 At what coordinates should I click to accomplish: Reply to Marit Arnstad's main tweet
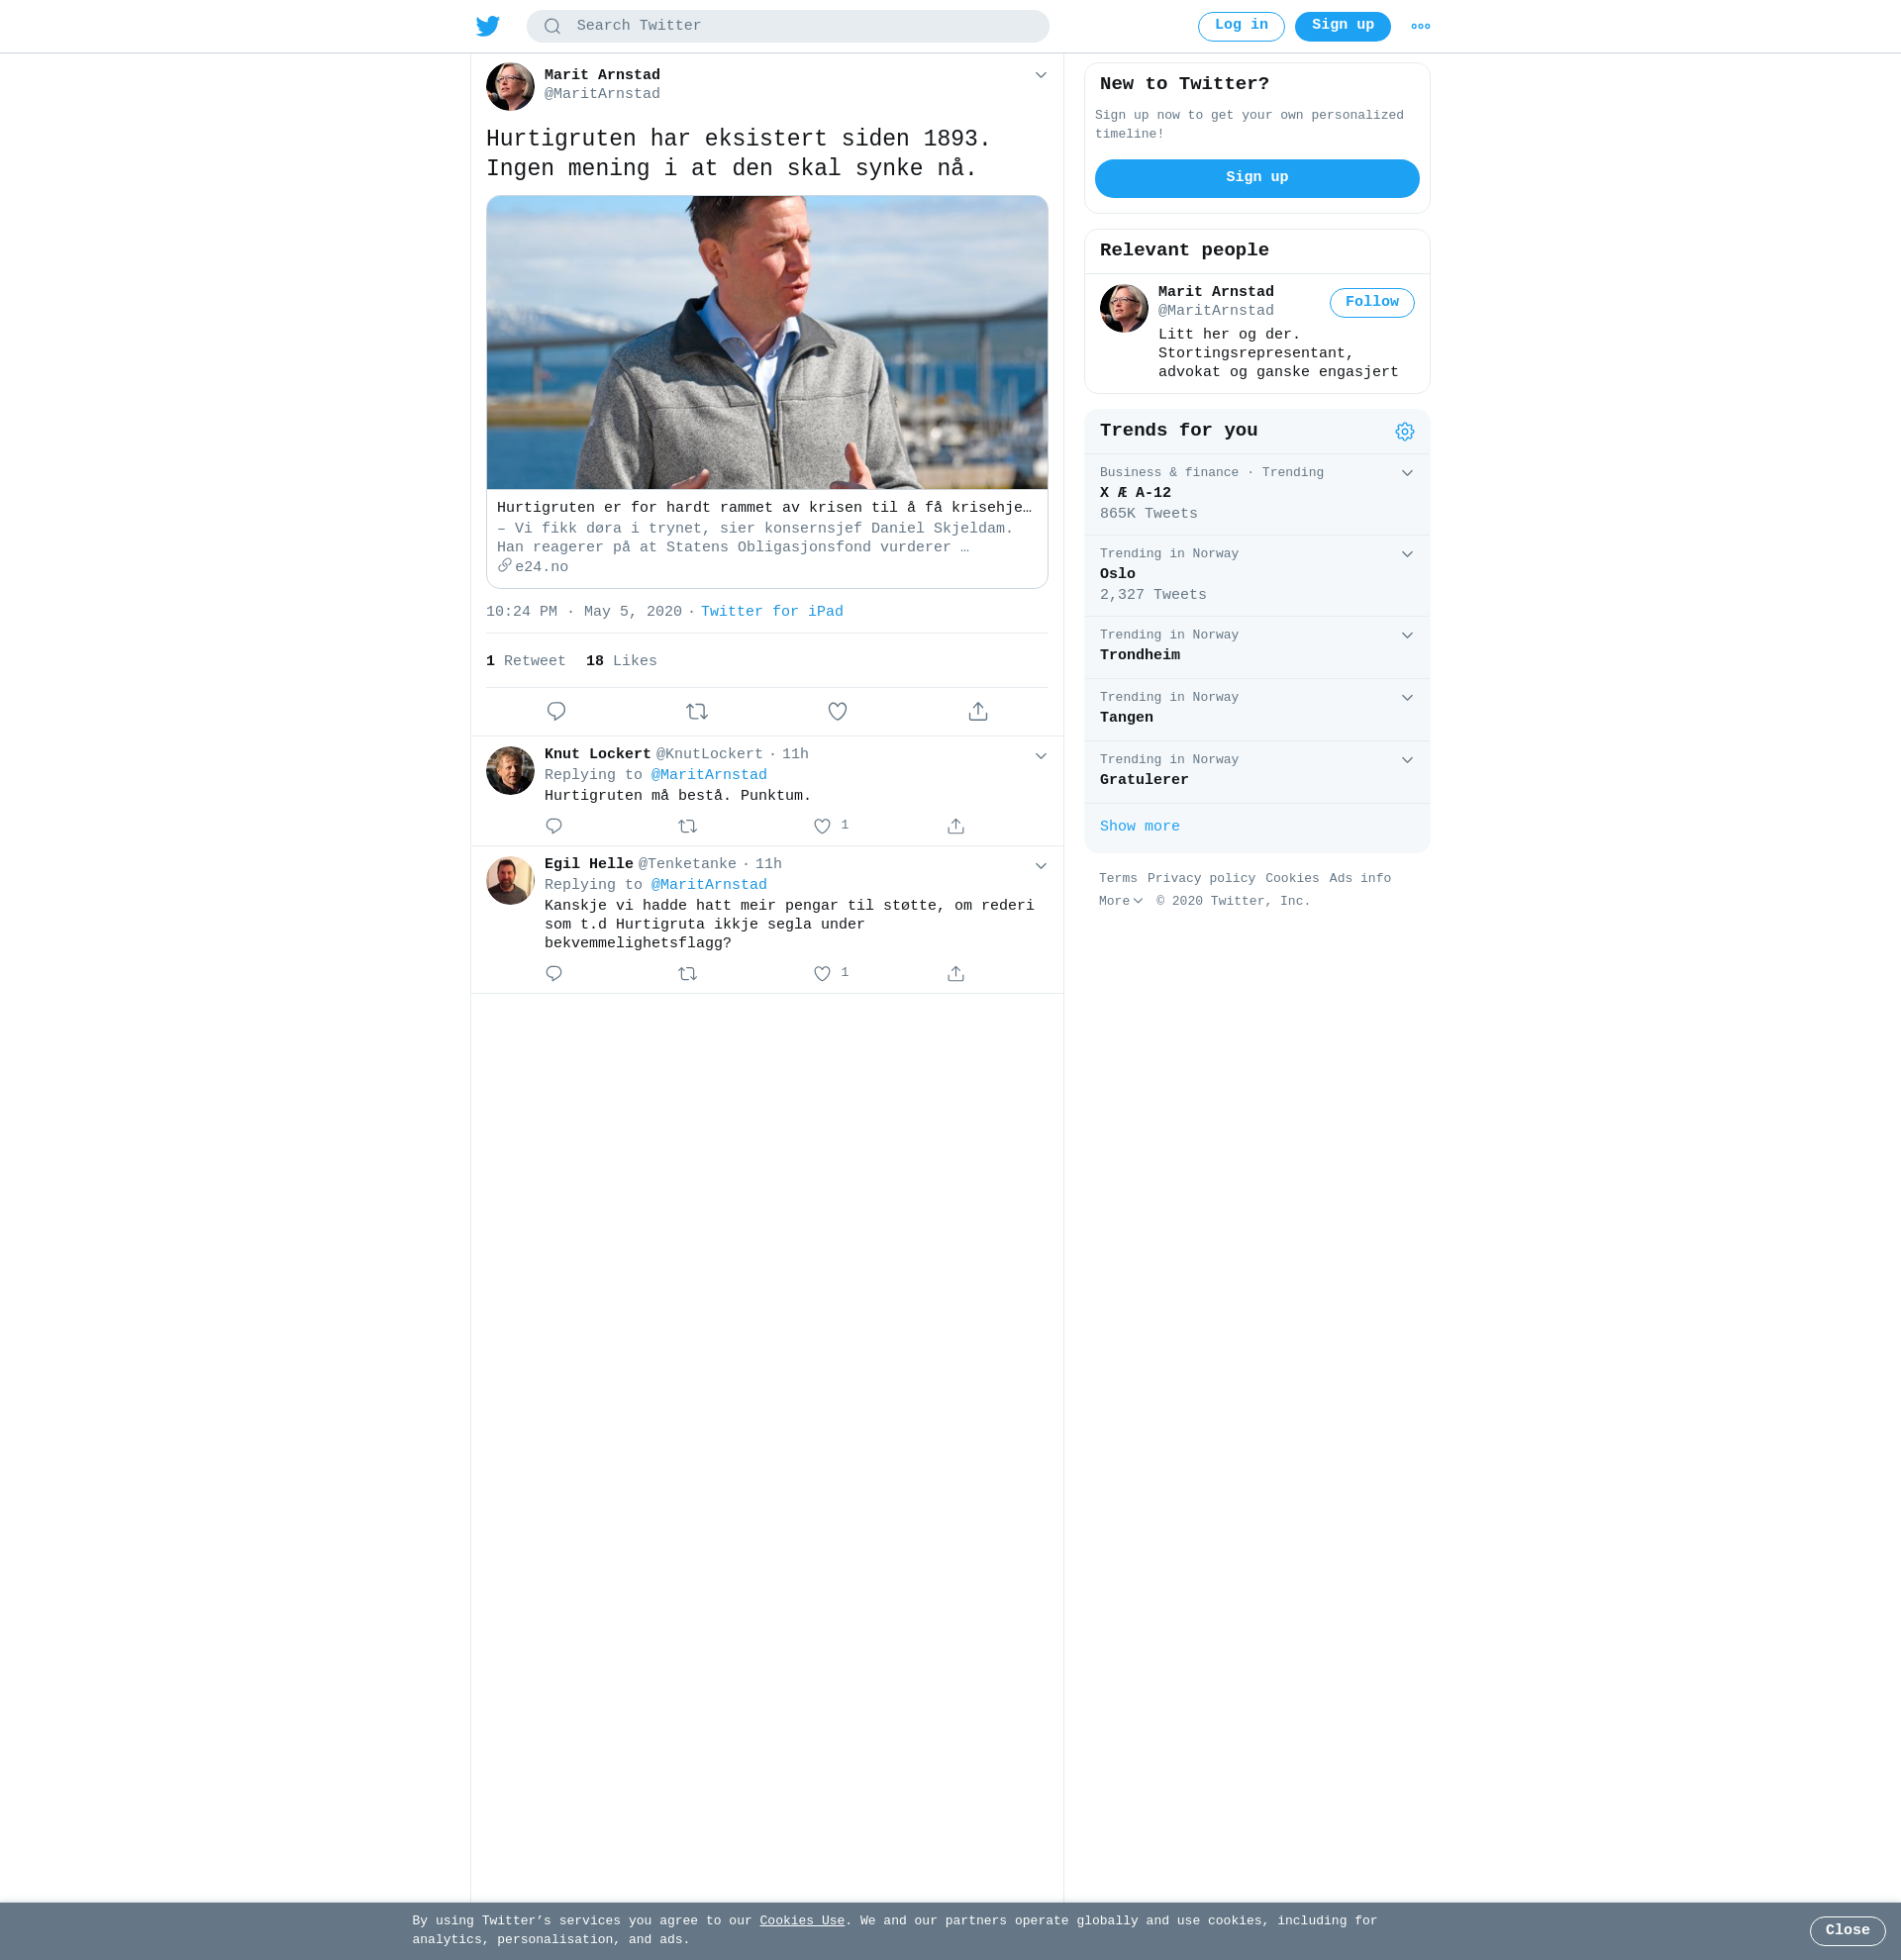[x=557, y=712]
